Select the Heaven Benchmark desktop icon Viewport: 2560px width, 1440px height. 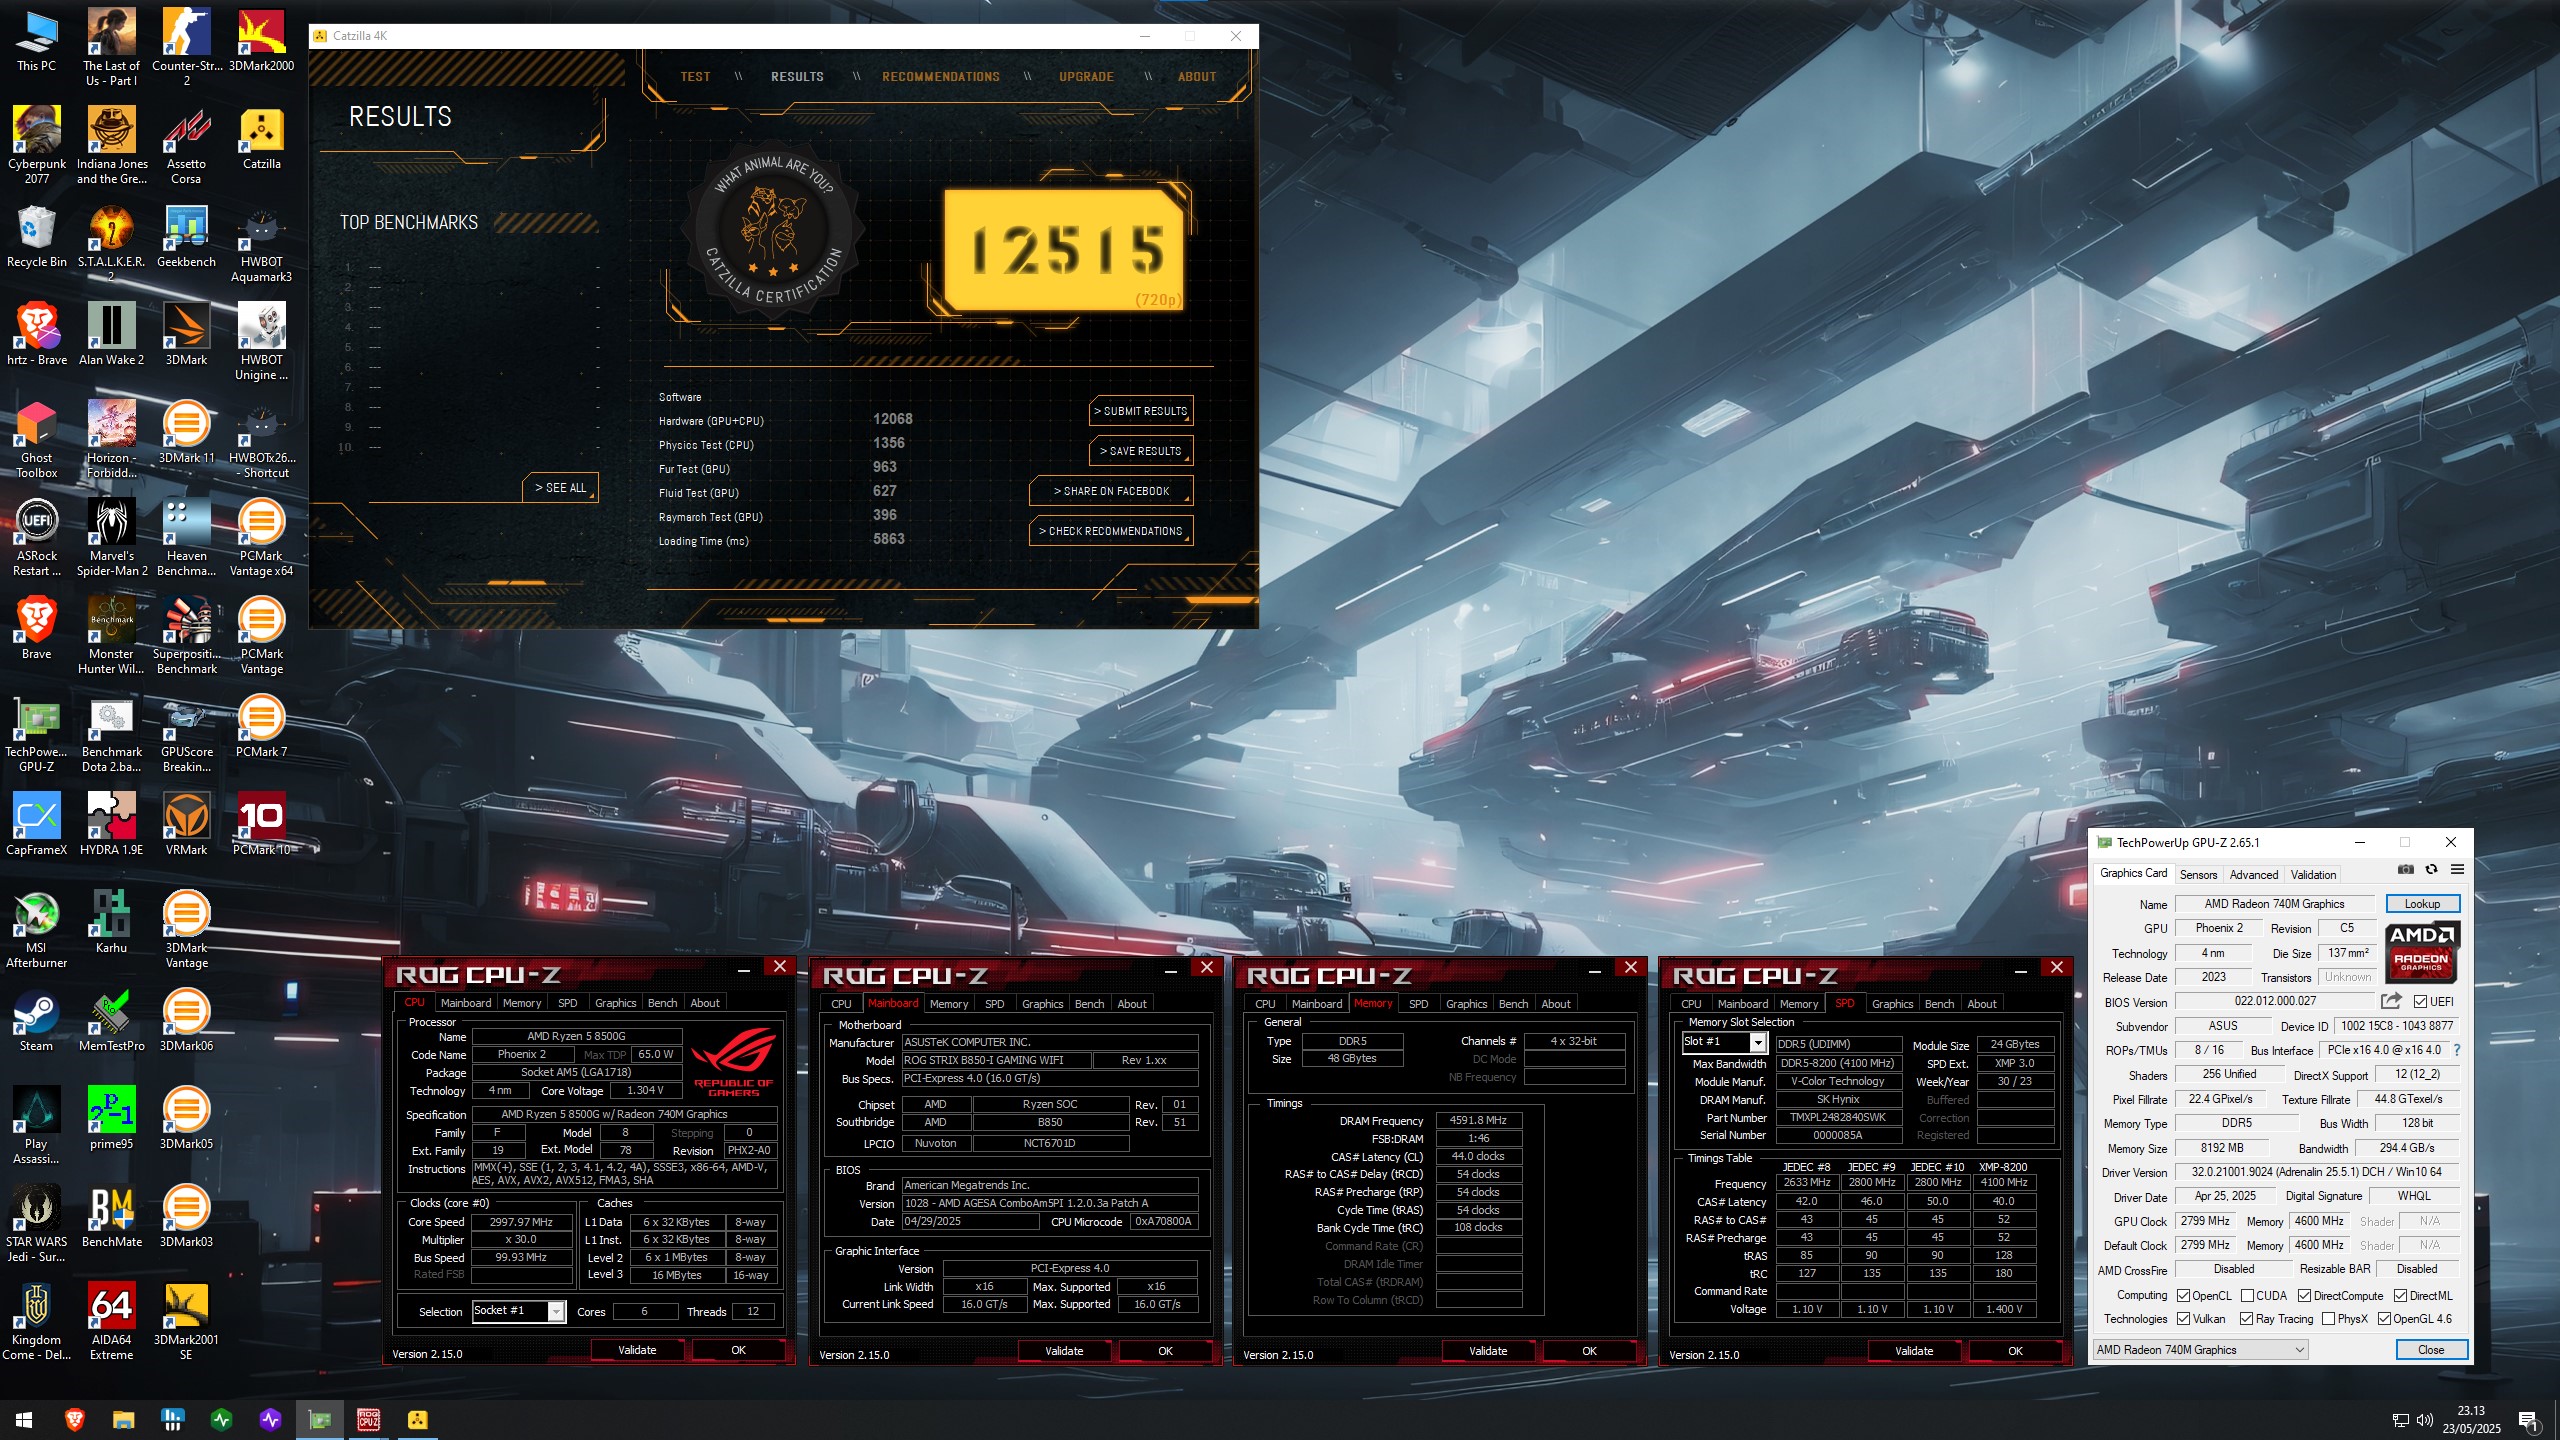[186, 538]
